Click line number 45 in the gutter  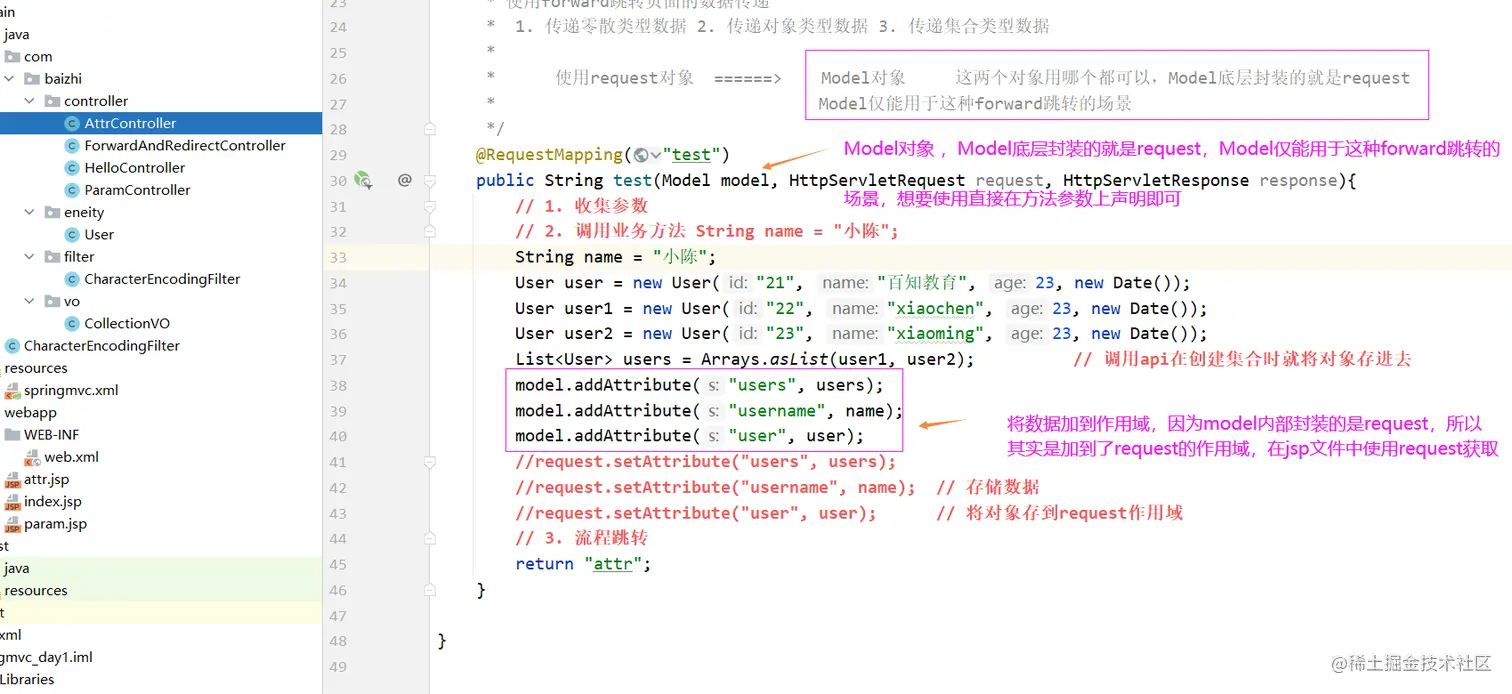pyautogui.click(x=338, y=565)
